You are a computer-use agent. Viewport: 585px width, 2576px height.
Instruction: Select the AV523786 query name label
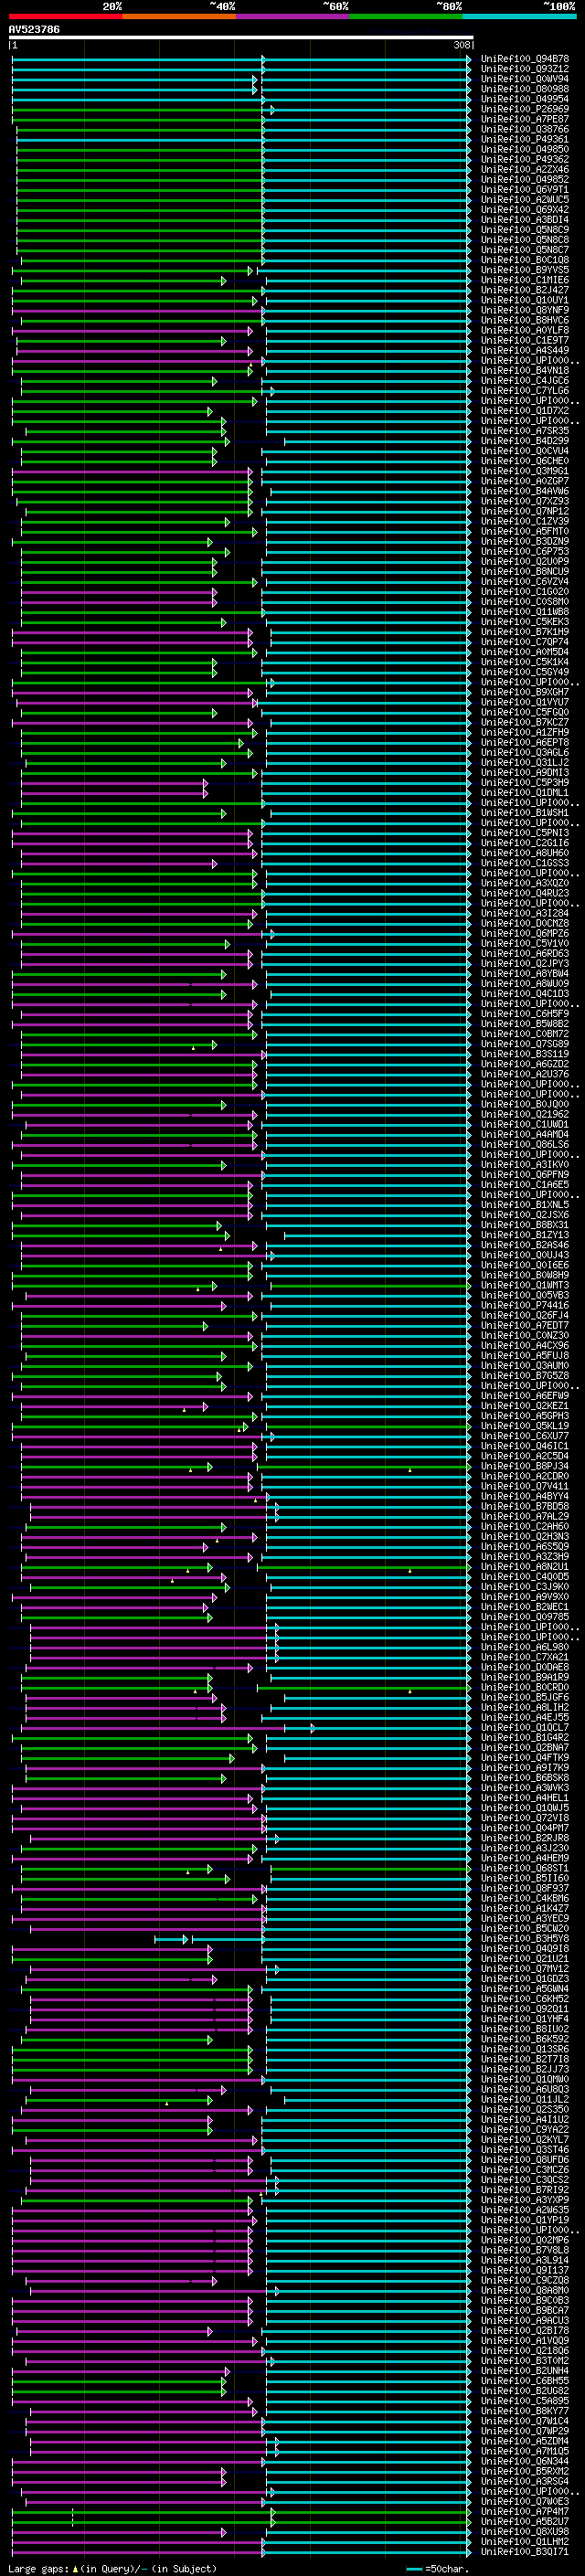tap(34, 30)
